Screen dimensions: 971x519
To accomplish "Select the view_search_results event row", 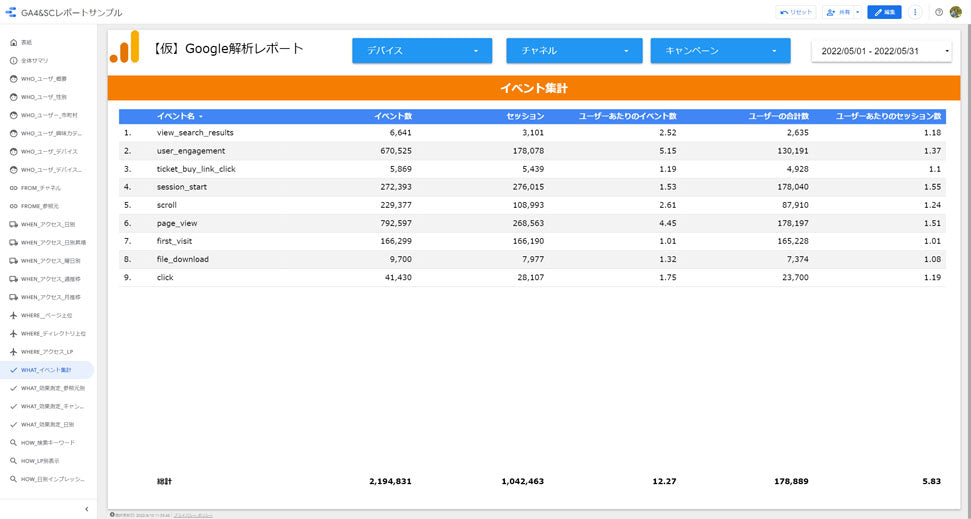I will [532, 133].
